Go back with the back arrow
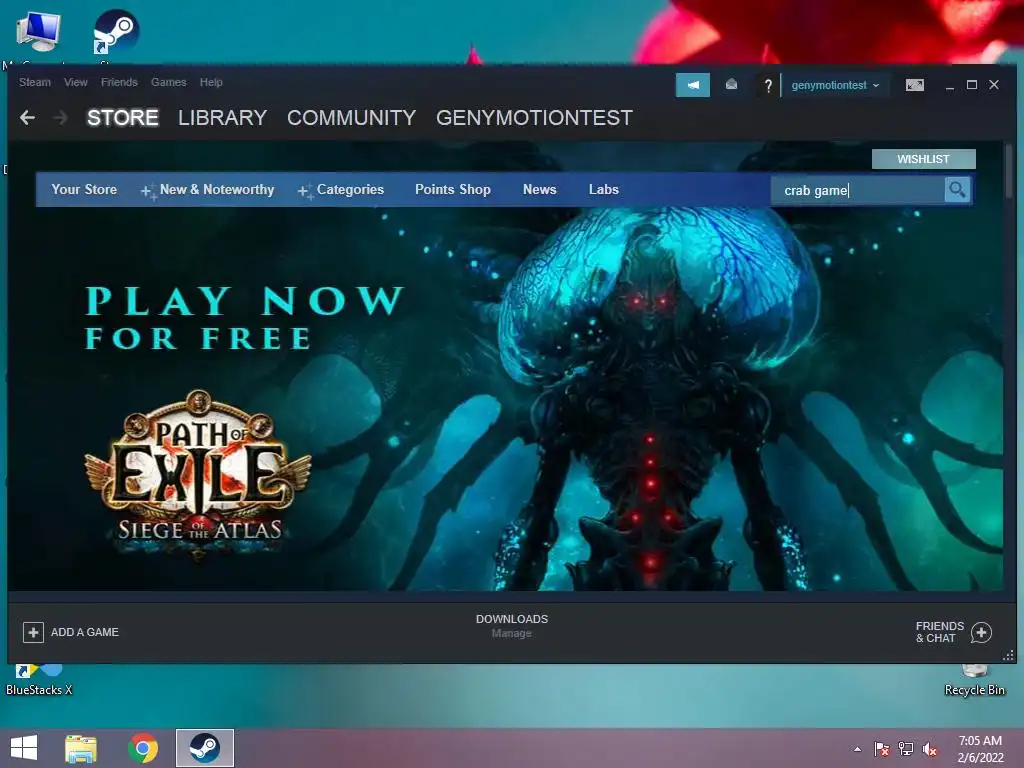1024x768 pixels. pos(27,118)
